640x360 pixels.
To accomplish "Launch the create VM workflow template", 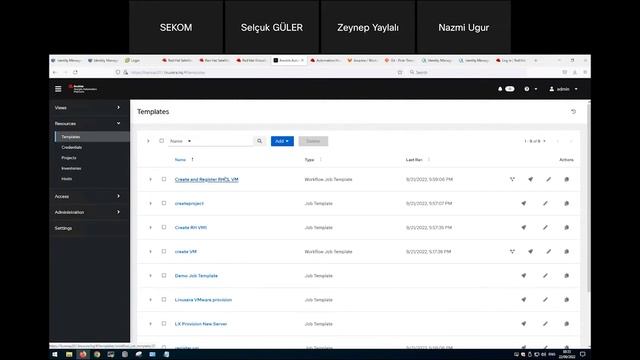I will (x=530, y=251).
